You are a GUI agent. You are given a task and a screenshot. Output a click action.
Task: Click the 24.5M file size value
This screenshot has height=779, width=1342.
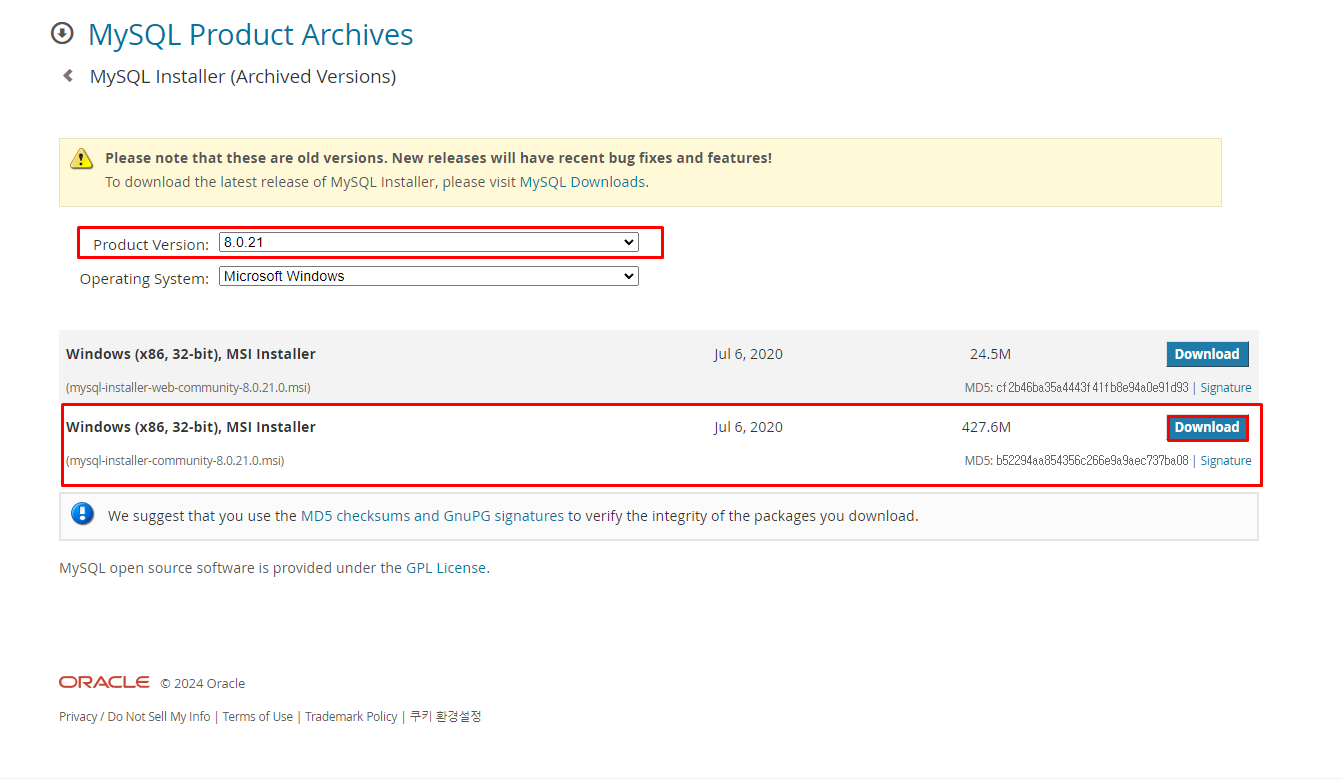tap(990, 354)
